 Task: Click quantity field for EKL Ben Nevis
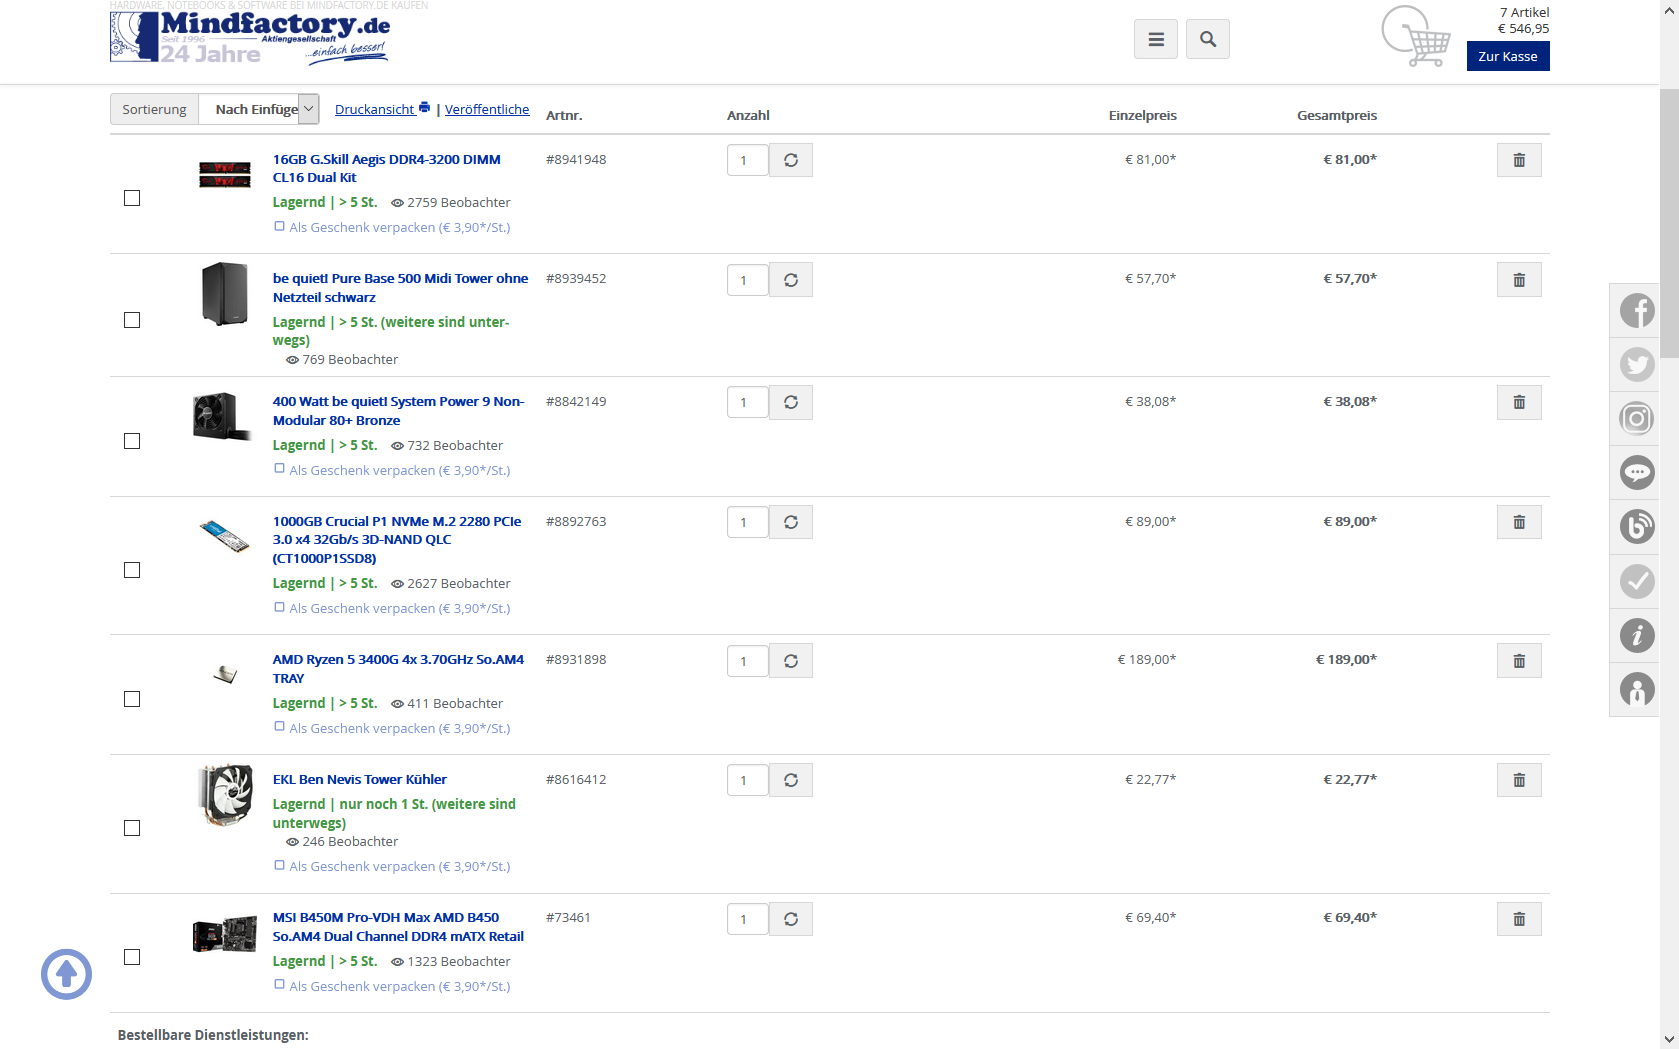[x=747, y=780]
